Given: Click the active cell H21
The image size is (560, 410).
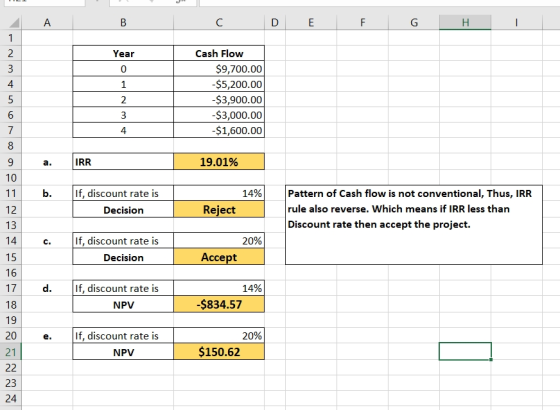Looking at the screenshot, I should 465,351.
